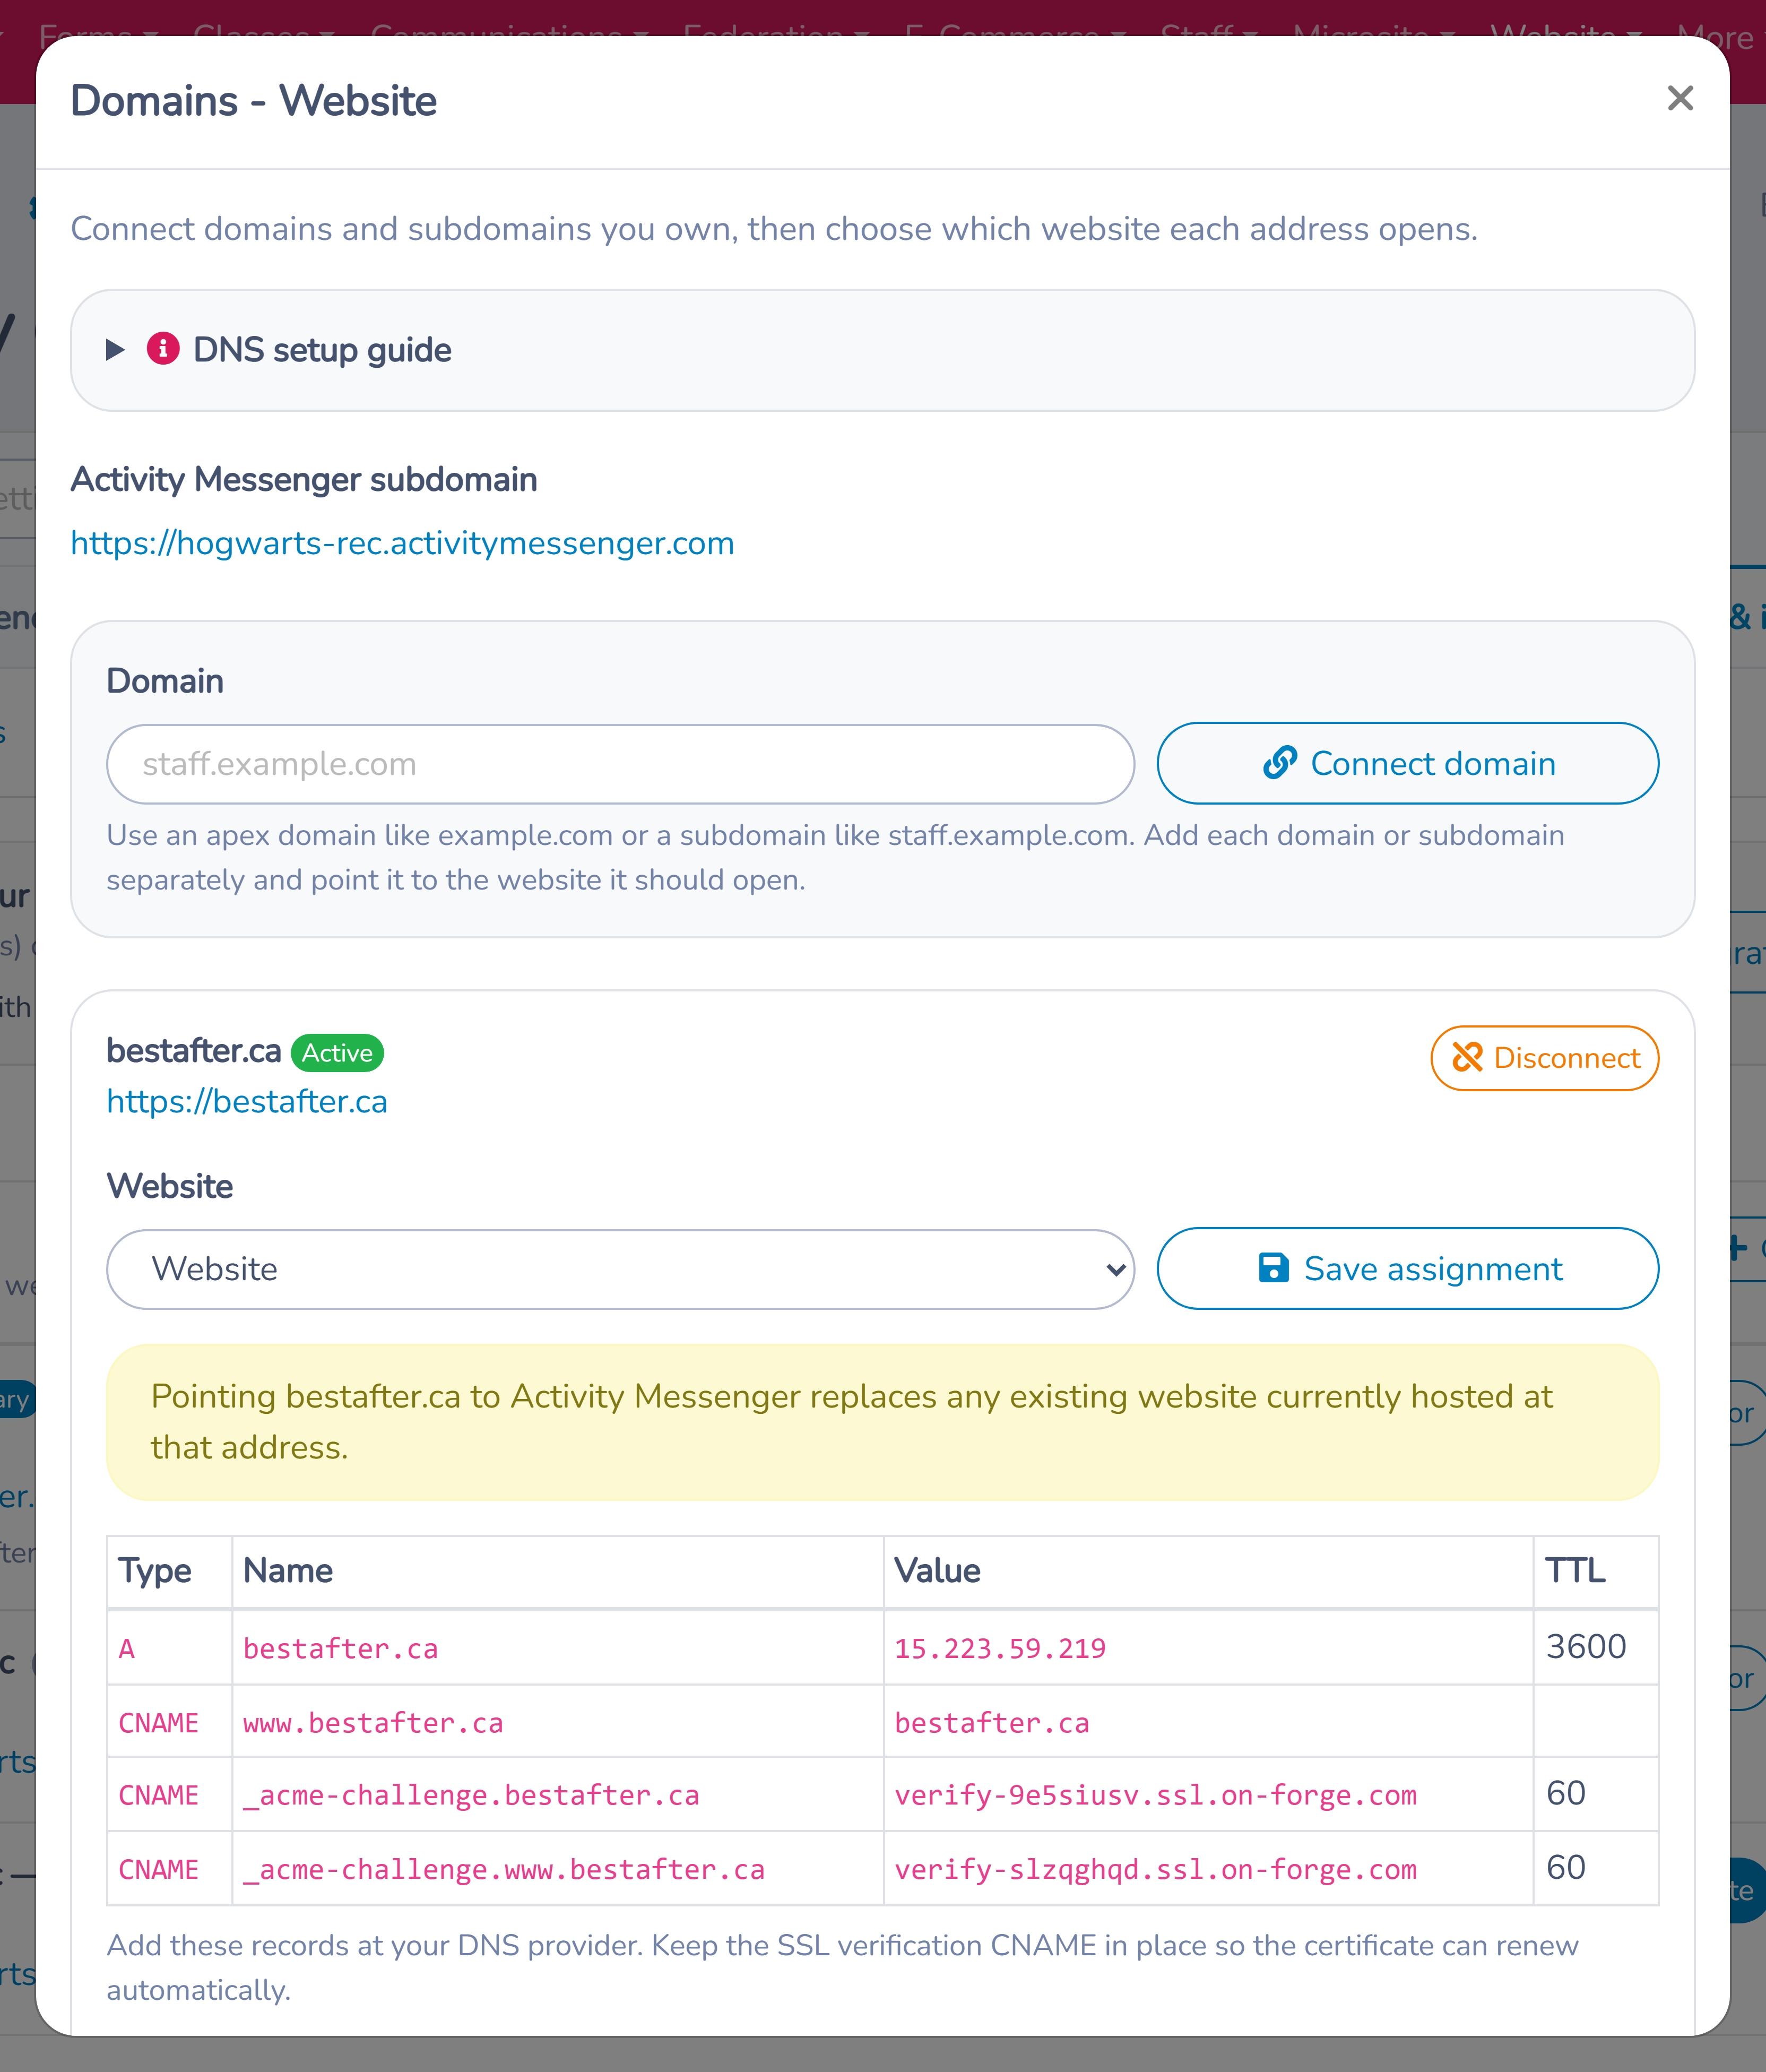Image resolution: width=1766 pixels, height=2072 pixels.
Task: Click the broken-link icon in Disconnect
Action: 1467,1058
